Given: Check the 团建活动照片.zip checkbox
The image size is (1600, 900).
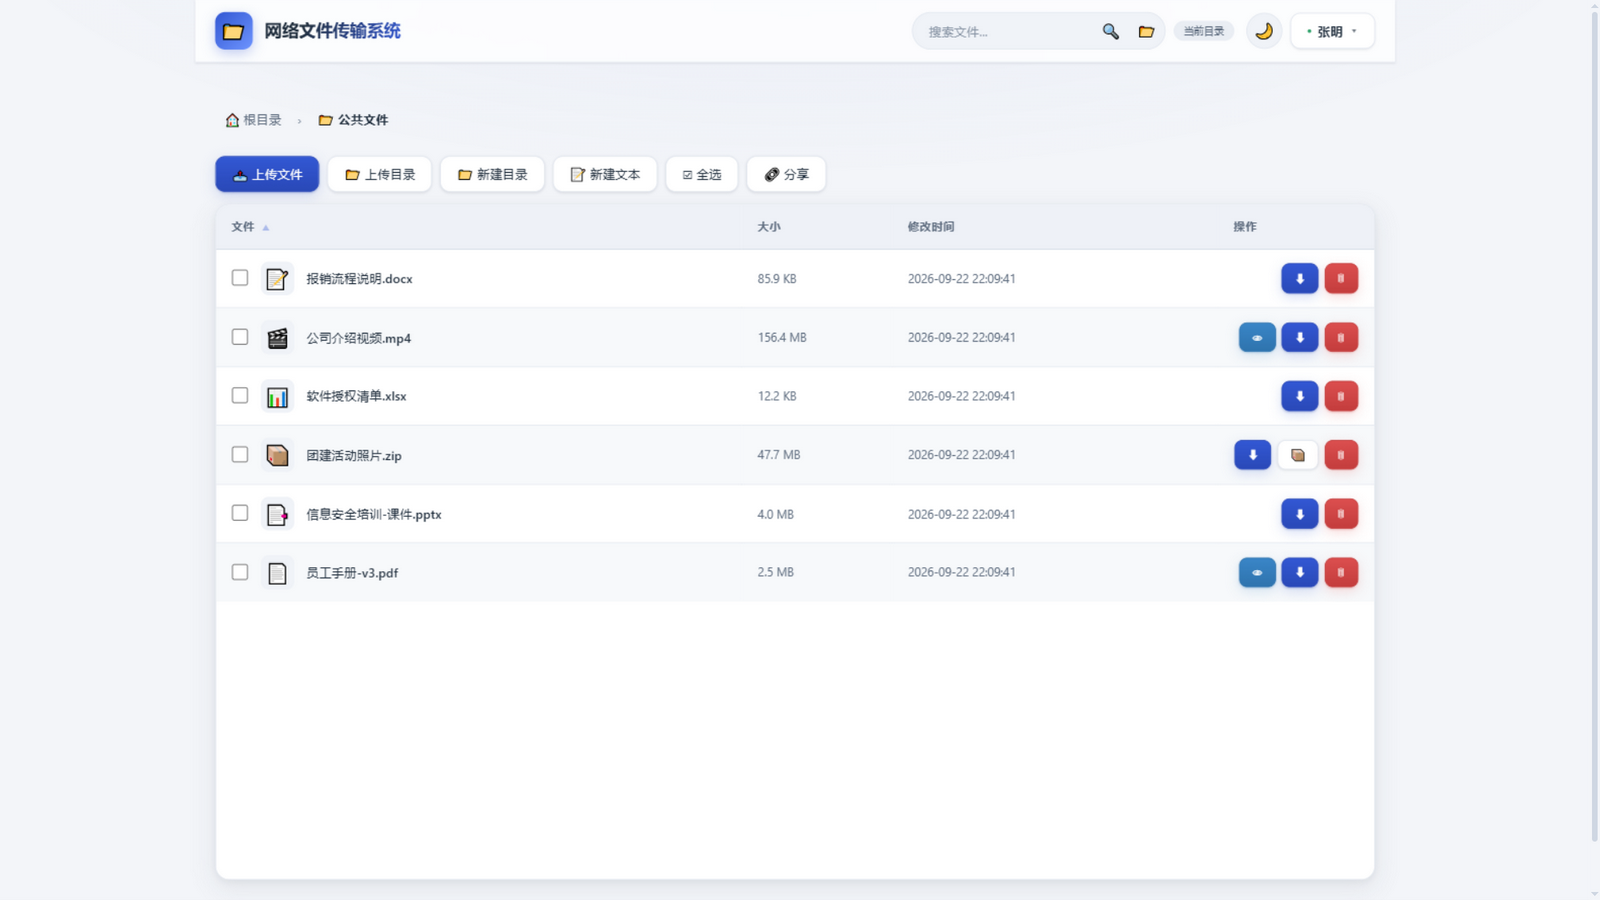Looking at the screenshot, I should tap(240, 454).
